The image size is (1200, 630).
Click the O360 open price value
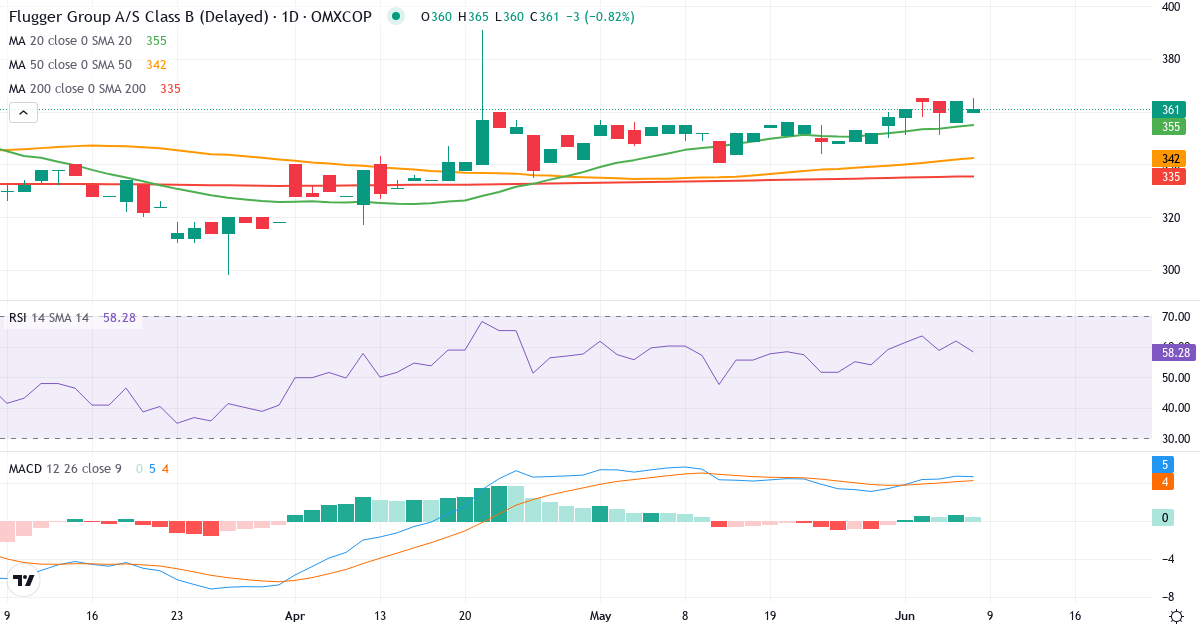tap(436, 17)
